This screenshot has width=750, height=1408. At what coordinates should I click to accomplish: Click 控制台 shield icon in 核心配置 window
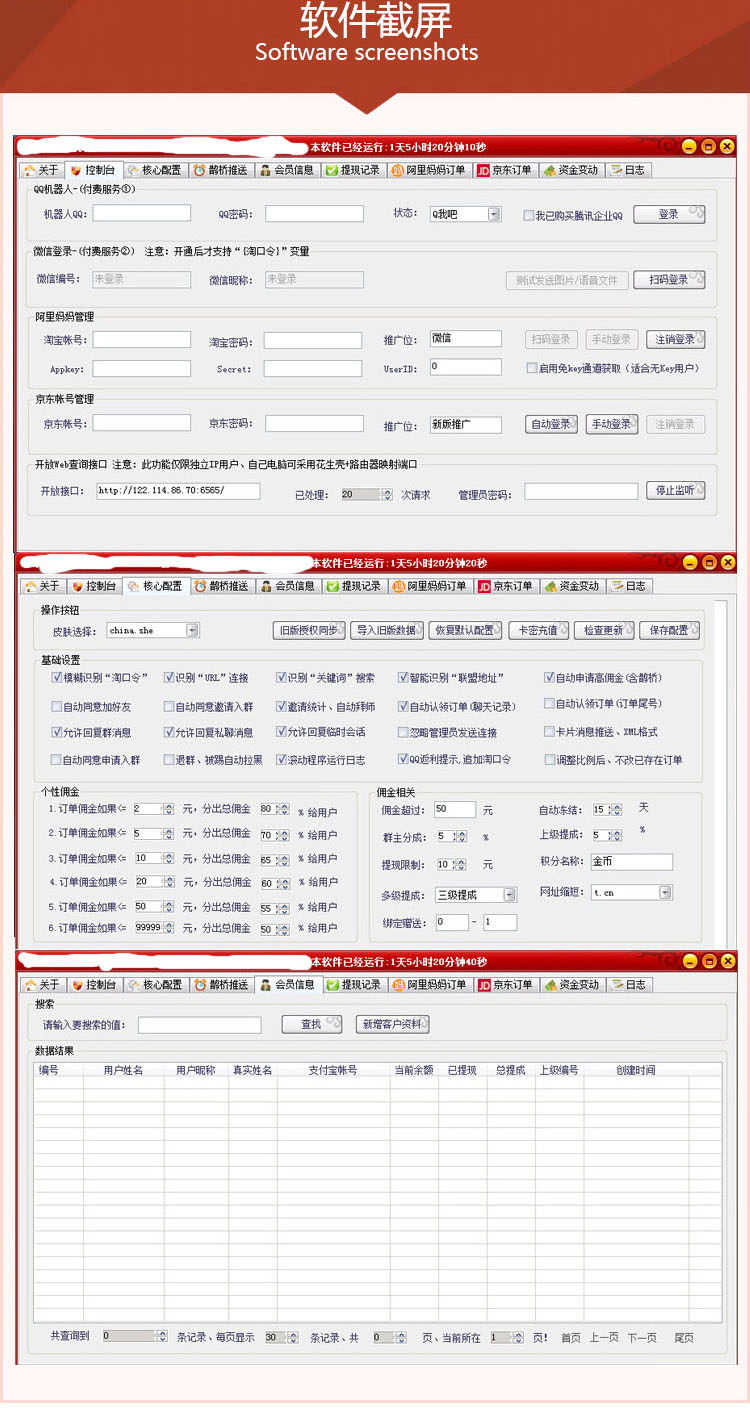pos(76,586)
